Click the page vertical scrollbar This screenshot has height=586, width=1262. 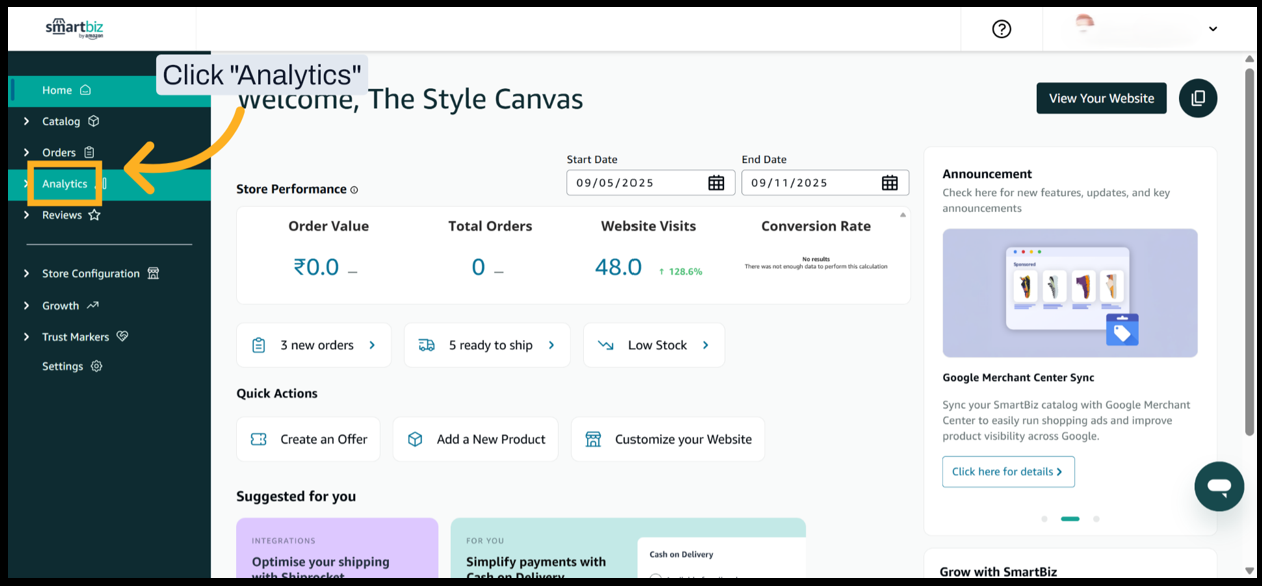pyautogui.click(x=1249, y=250)
